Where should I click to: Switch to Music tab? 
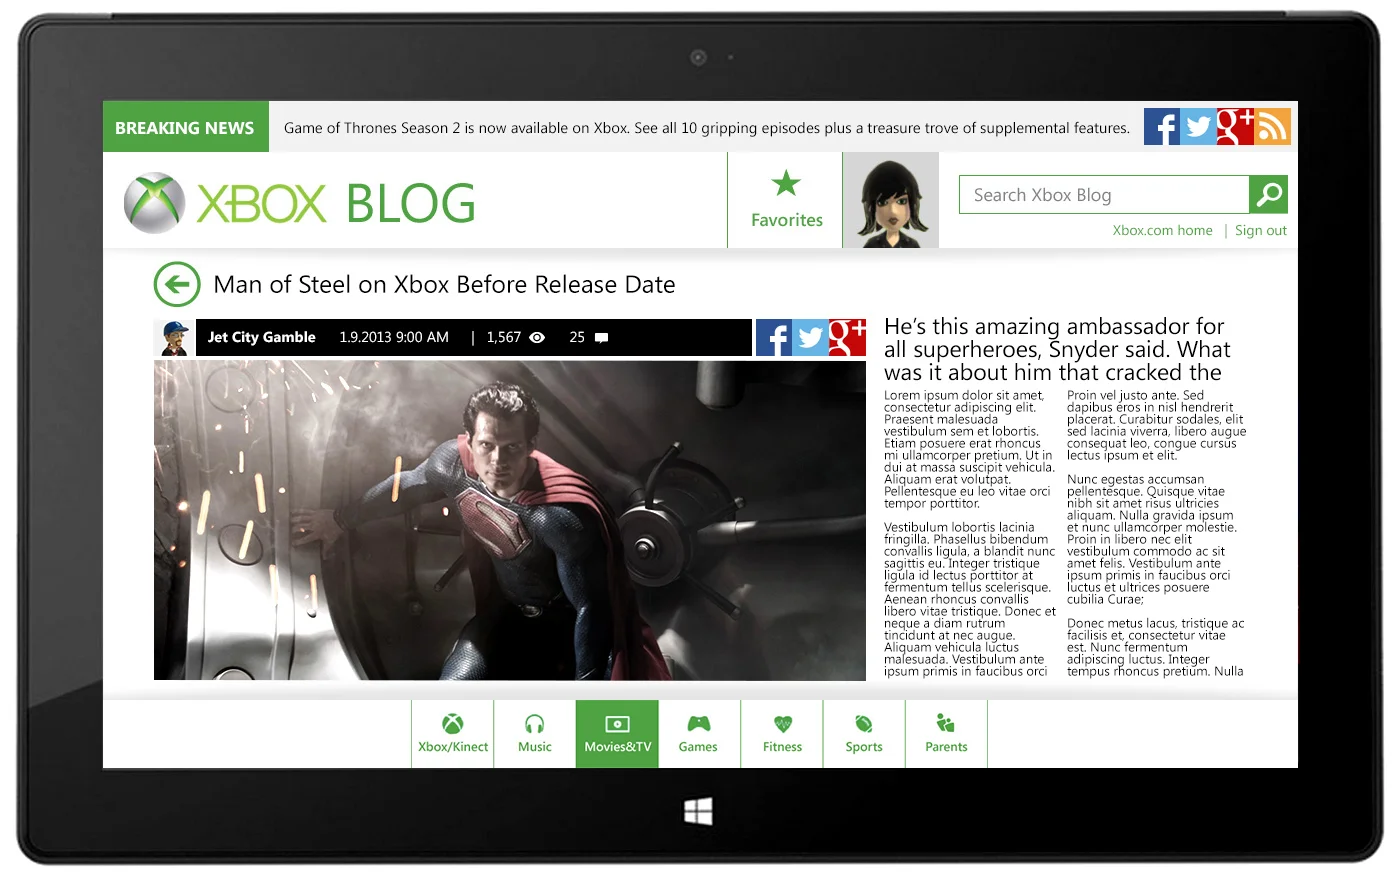(x=535, y=734)
